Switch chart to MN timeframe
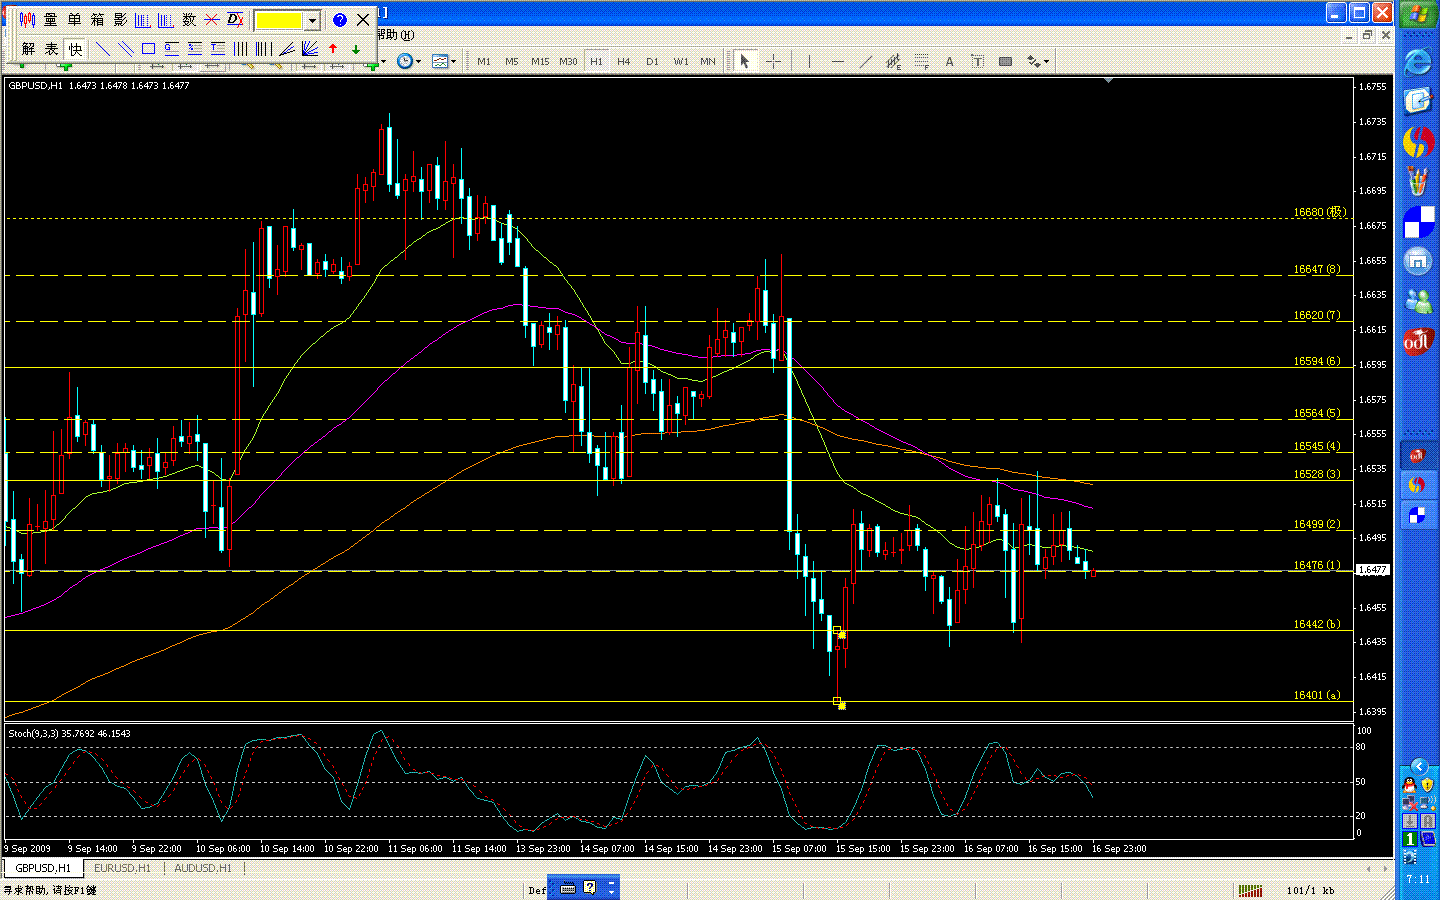Viewport: 1440px width, 900px height. click(x=708, y=61)
